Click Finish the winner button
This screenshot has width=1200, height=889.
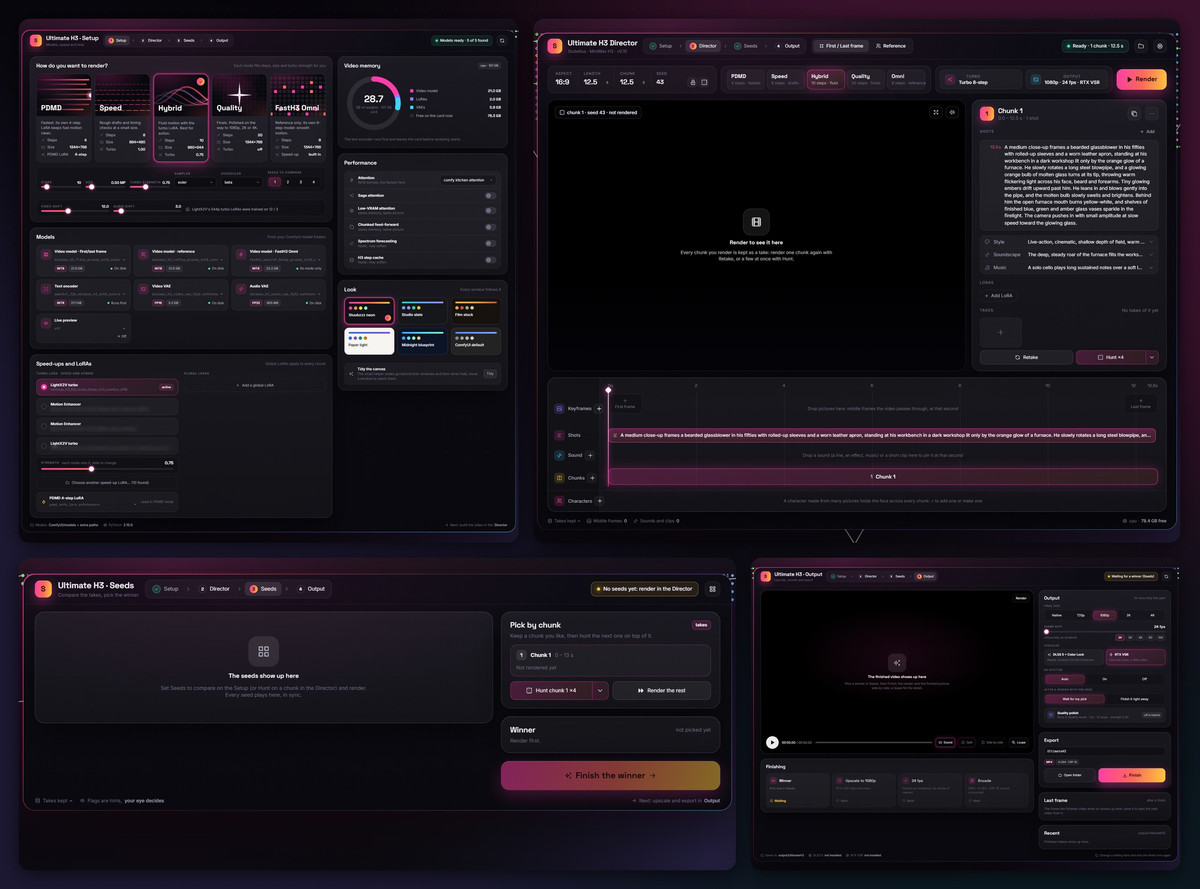[610, 775]
